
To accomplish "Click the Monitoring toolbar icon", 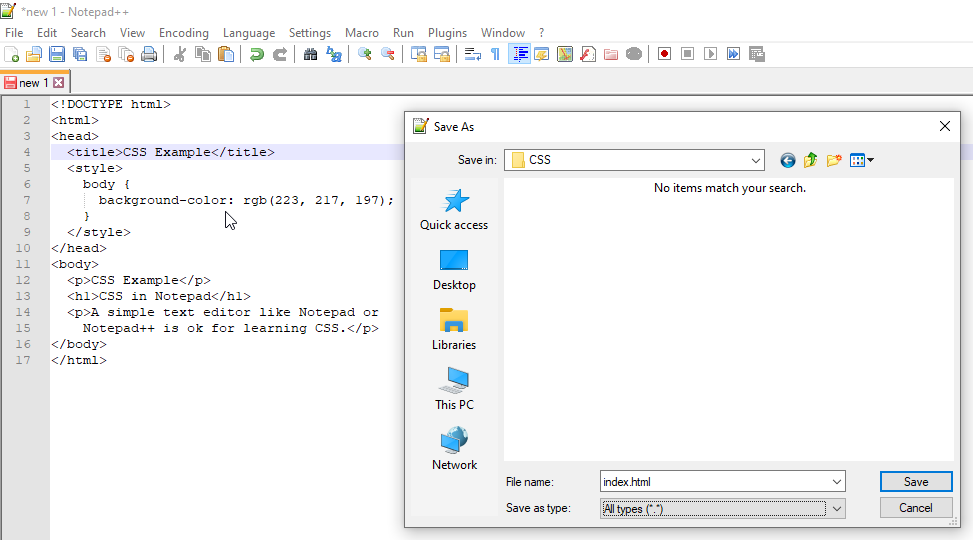I will [x=634, y=55].
